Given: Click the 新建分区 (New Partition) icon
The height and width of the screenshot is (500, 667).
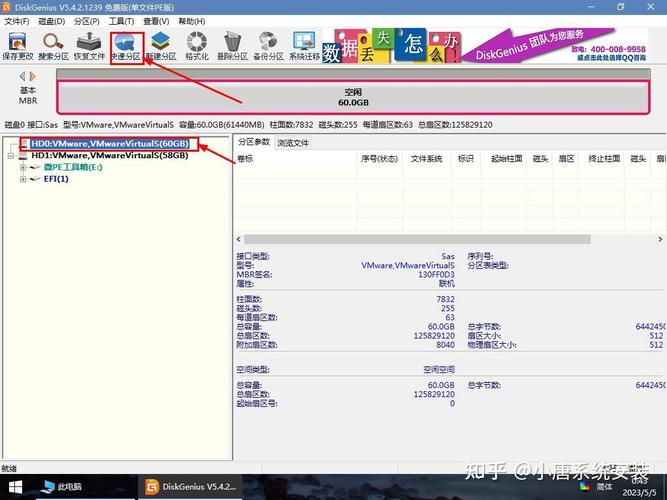Looking at the screenshot, I should tap(160, 46).
